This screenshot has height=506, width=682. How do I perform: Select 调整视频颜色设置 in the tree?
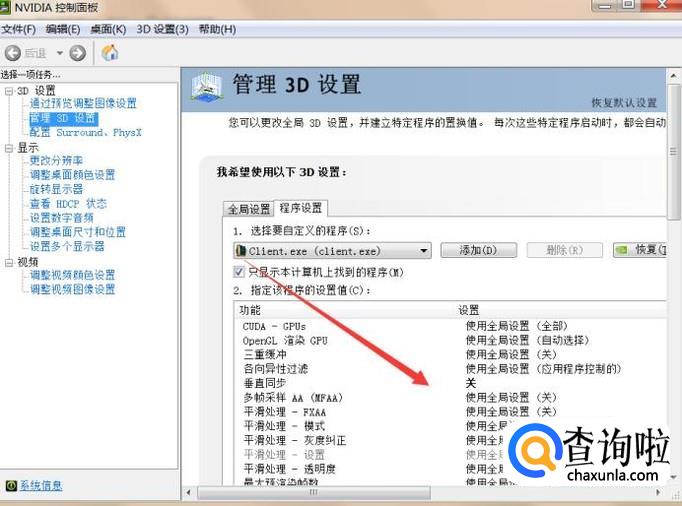[x=72, y=275]
